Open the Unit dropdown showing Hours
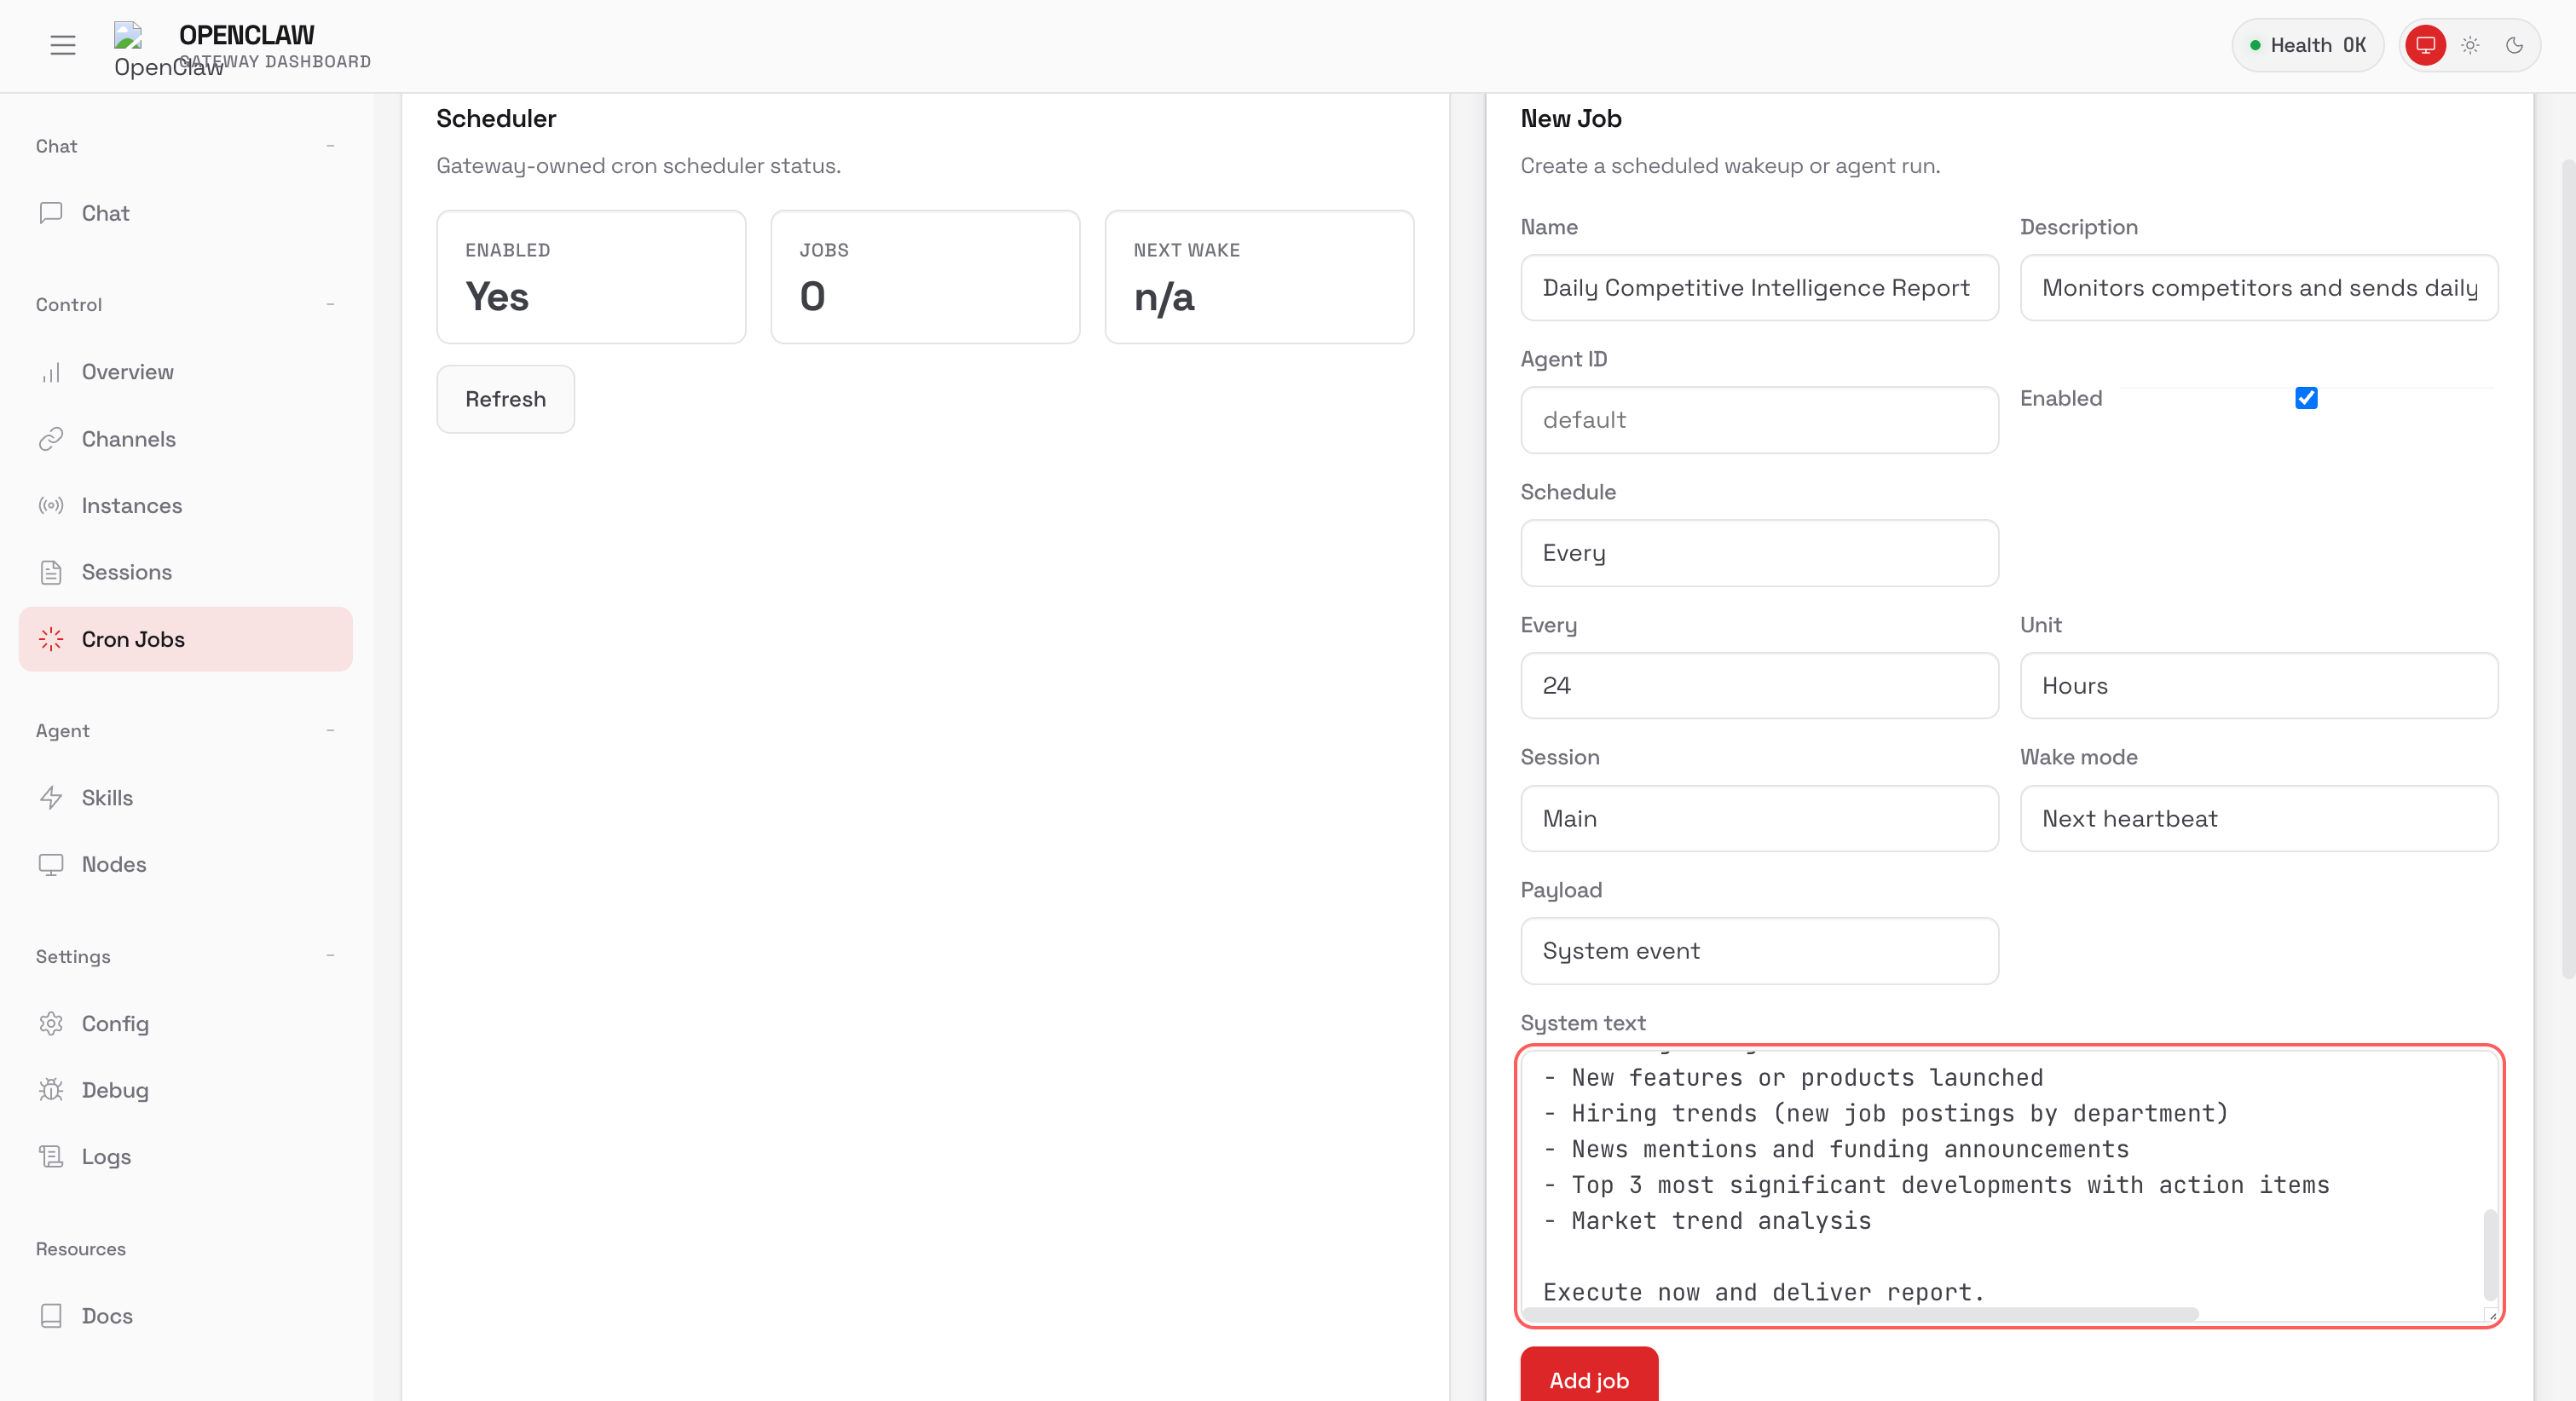 [x=2258, y=686]
